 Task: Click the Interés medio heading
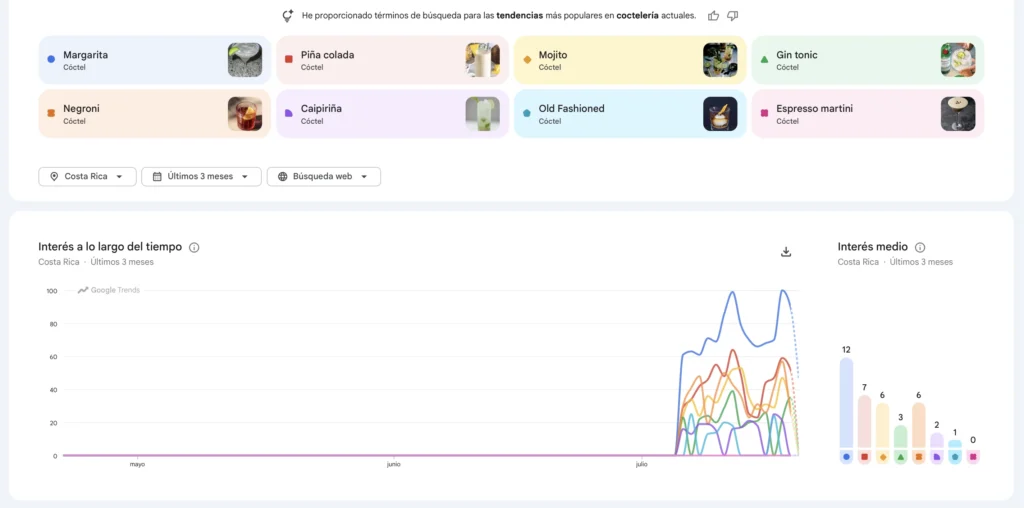coord(872,247)
